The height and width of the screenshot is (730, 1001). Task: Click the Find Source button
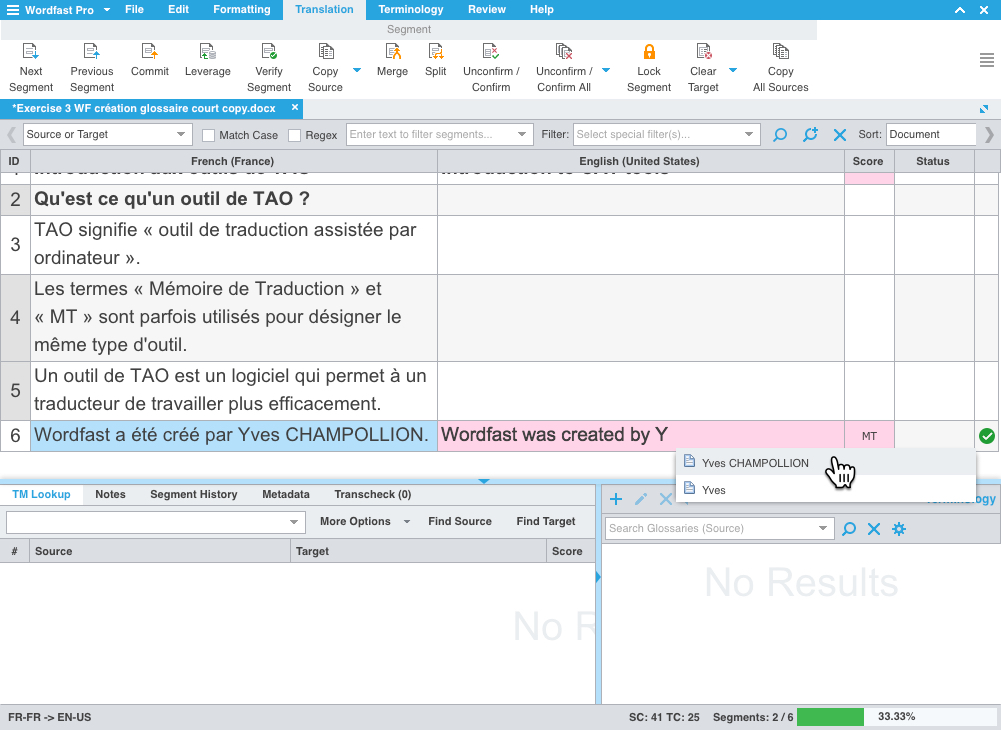pos(460,522)
